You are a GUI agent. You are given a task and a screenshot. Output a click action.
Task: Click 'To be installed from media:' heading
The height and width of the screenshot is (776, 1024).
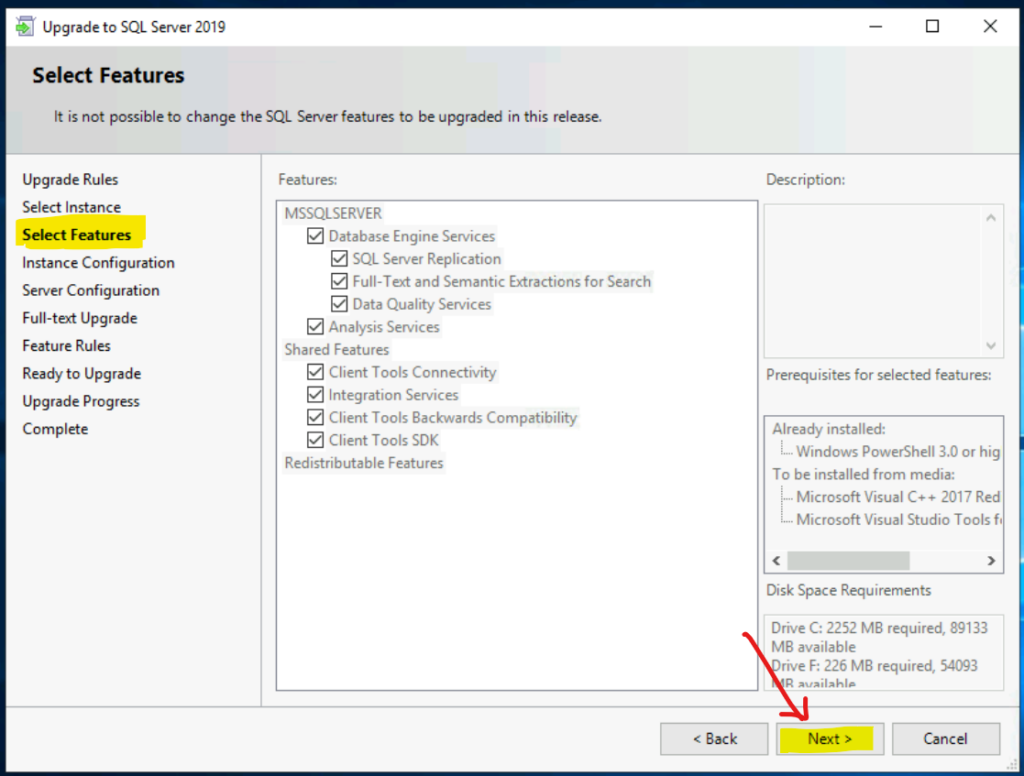click(863, 474)
